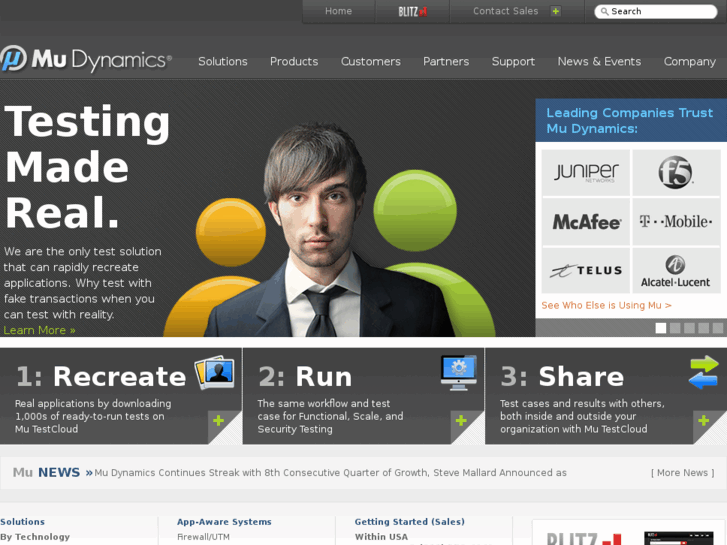Click the F5 logo tile
This screenshot has width=727, height=545.
click(x=676, y=173)
